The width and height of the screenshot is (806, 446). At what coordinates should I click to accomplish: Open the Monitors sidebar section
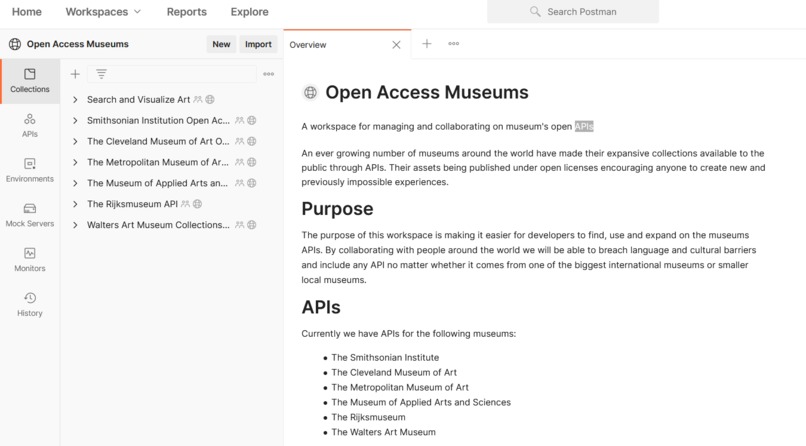point(30,260)
